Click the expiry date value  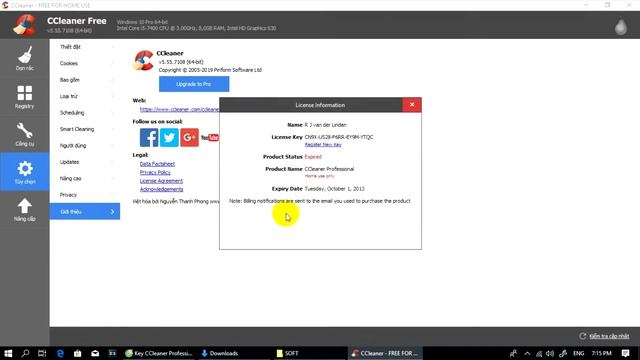coord(334,189)
